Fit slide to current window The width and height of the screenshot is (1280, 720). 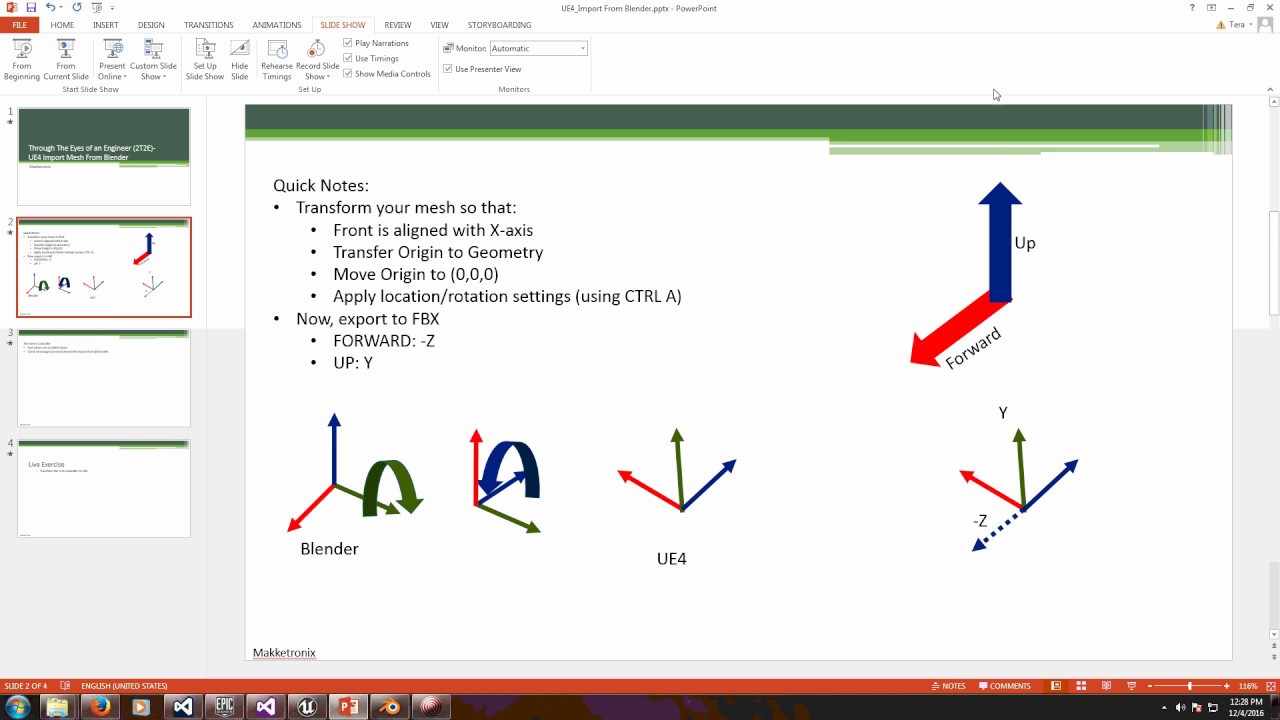tap(1269, 686)
